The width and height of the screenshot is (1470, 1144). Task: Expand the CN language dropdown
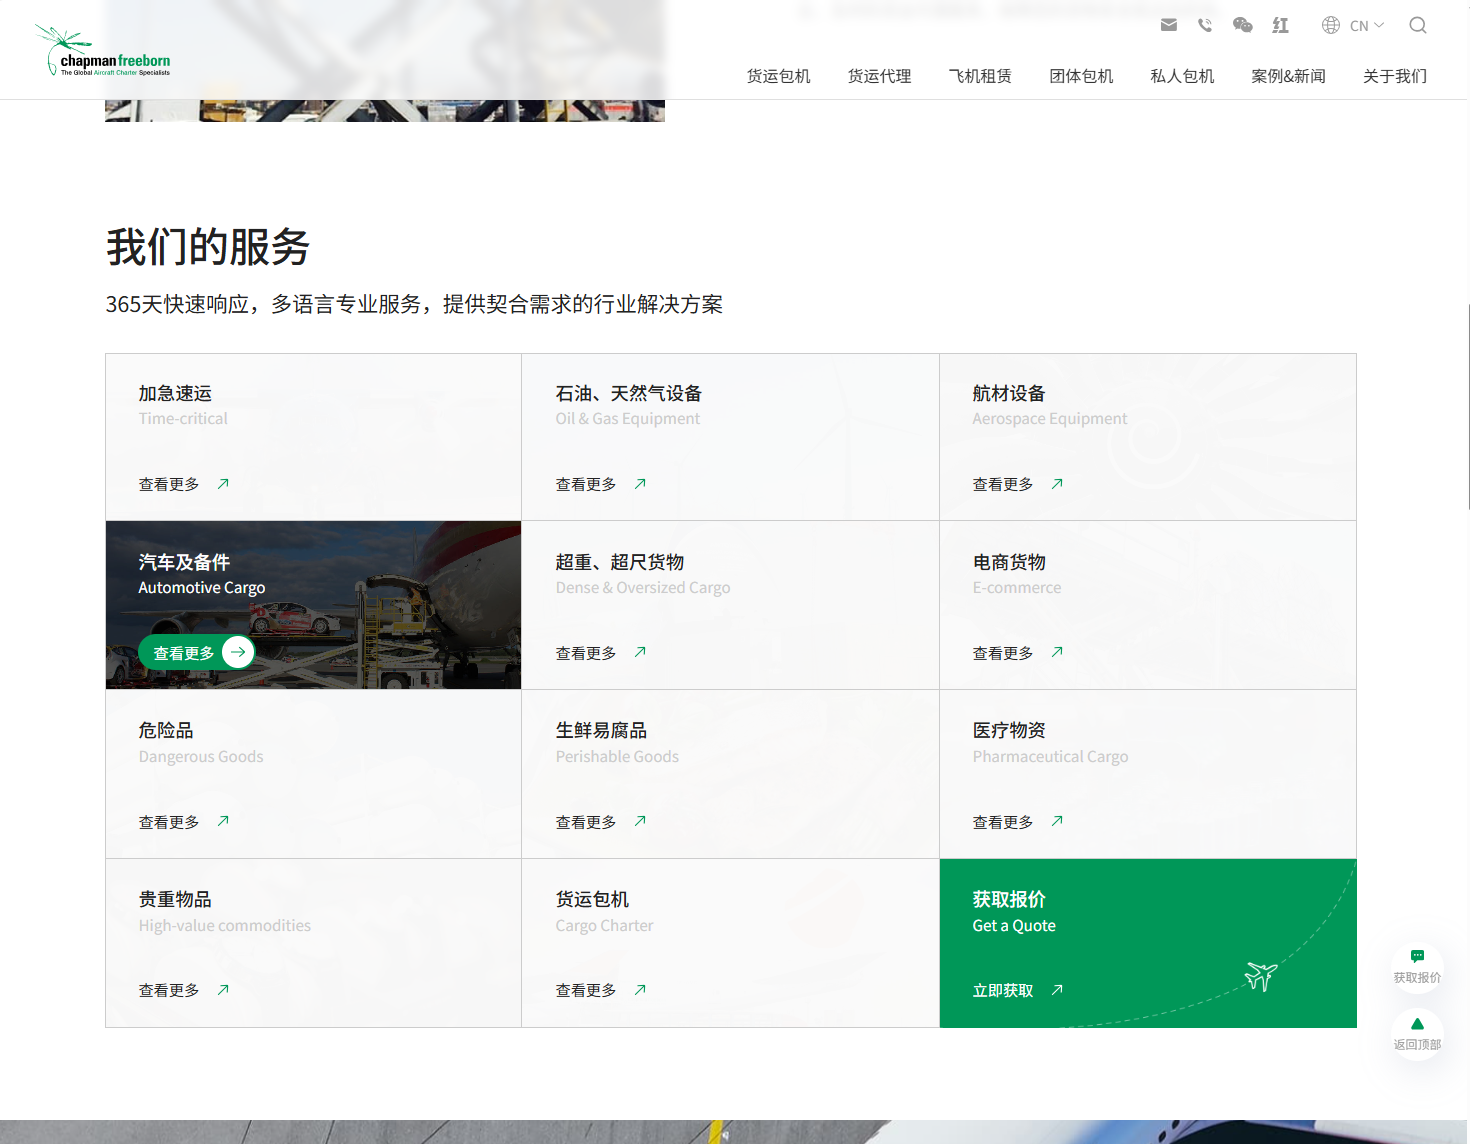(1353, 25)
